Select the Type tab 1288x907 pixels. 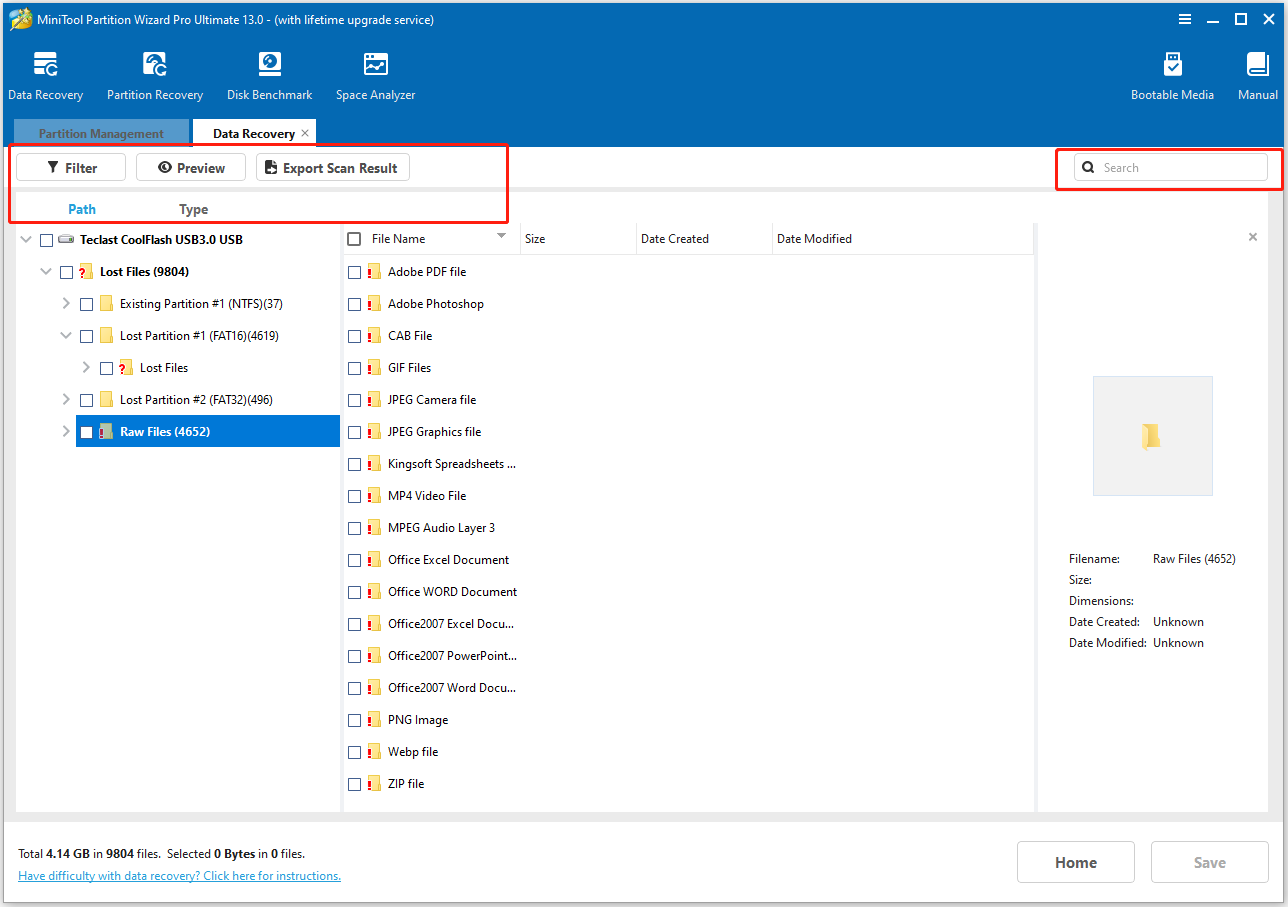pos(193,209)
